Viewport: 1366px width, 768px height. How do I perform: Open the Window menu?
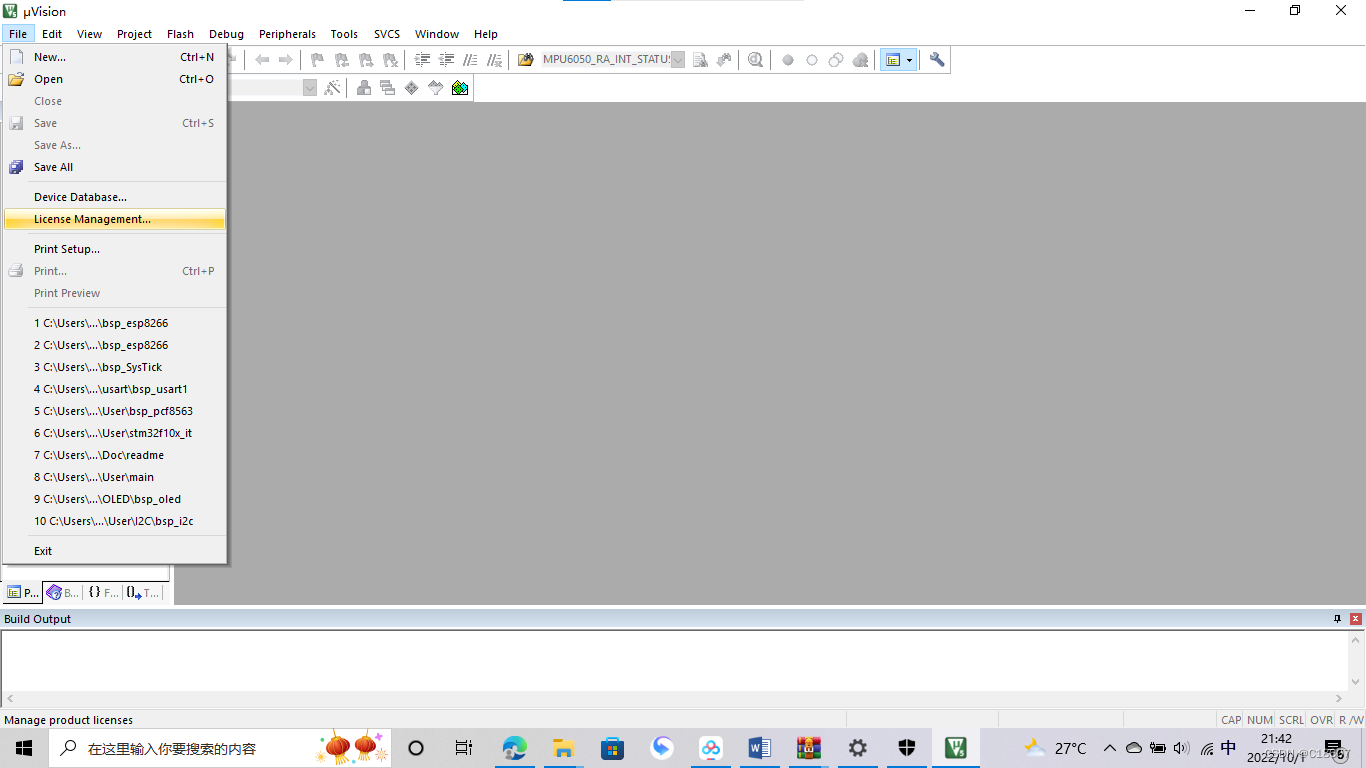437,34
